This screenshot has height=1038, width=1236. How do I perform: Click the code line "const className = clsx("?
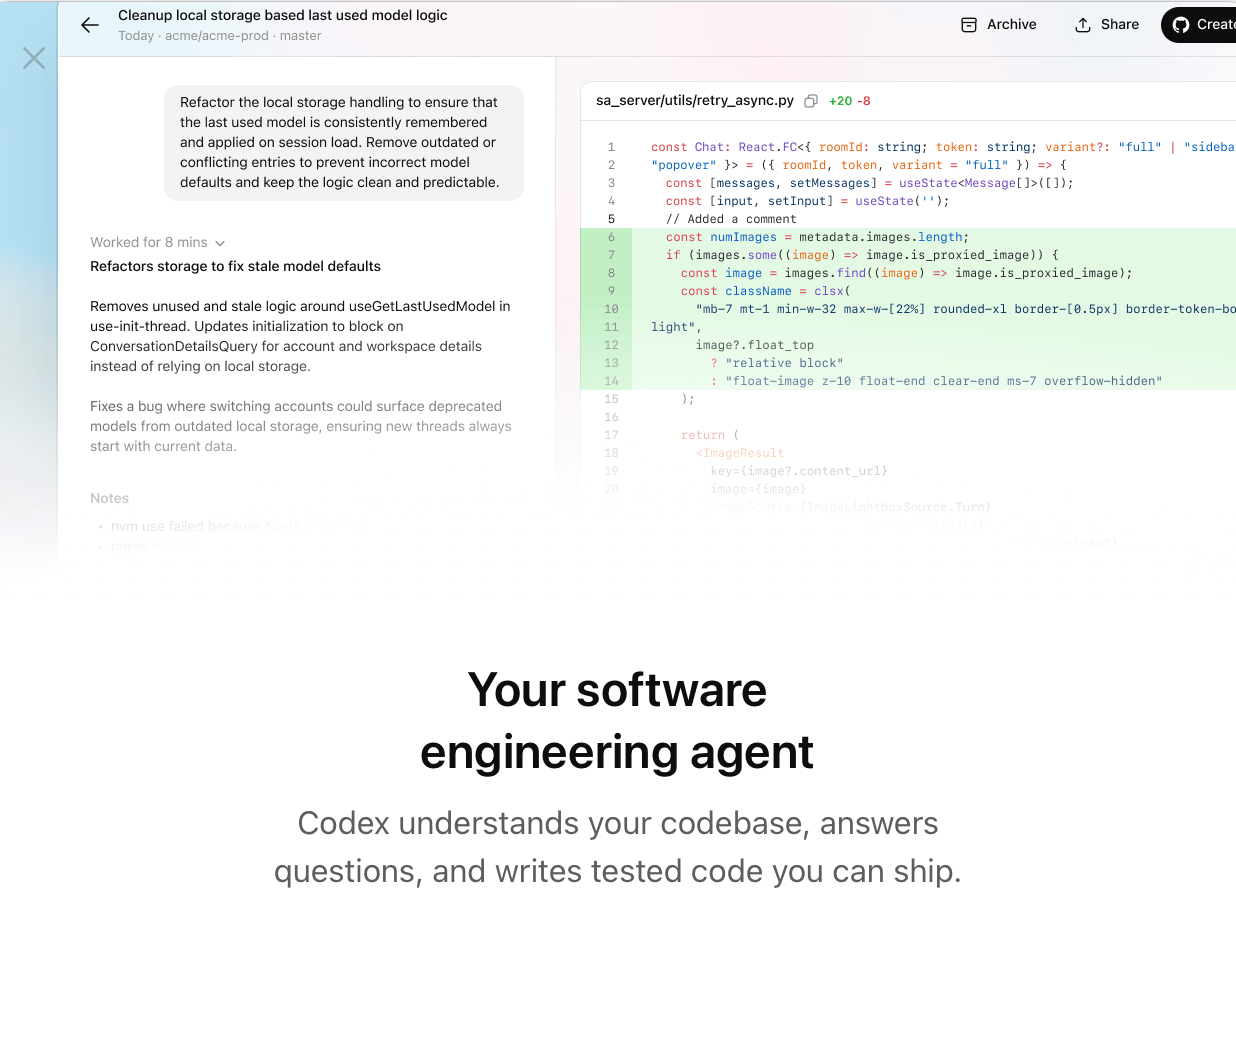766,291
